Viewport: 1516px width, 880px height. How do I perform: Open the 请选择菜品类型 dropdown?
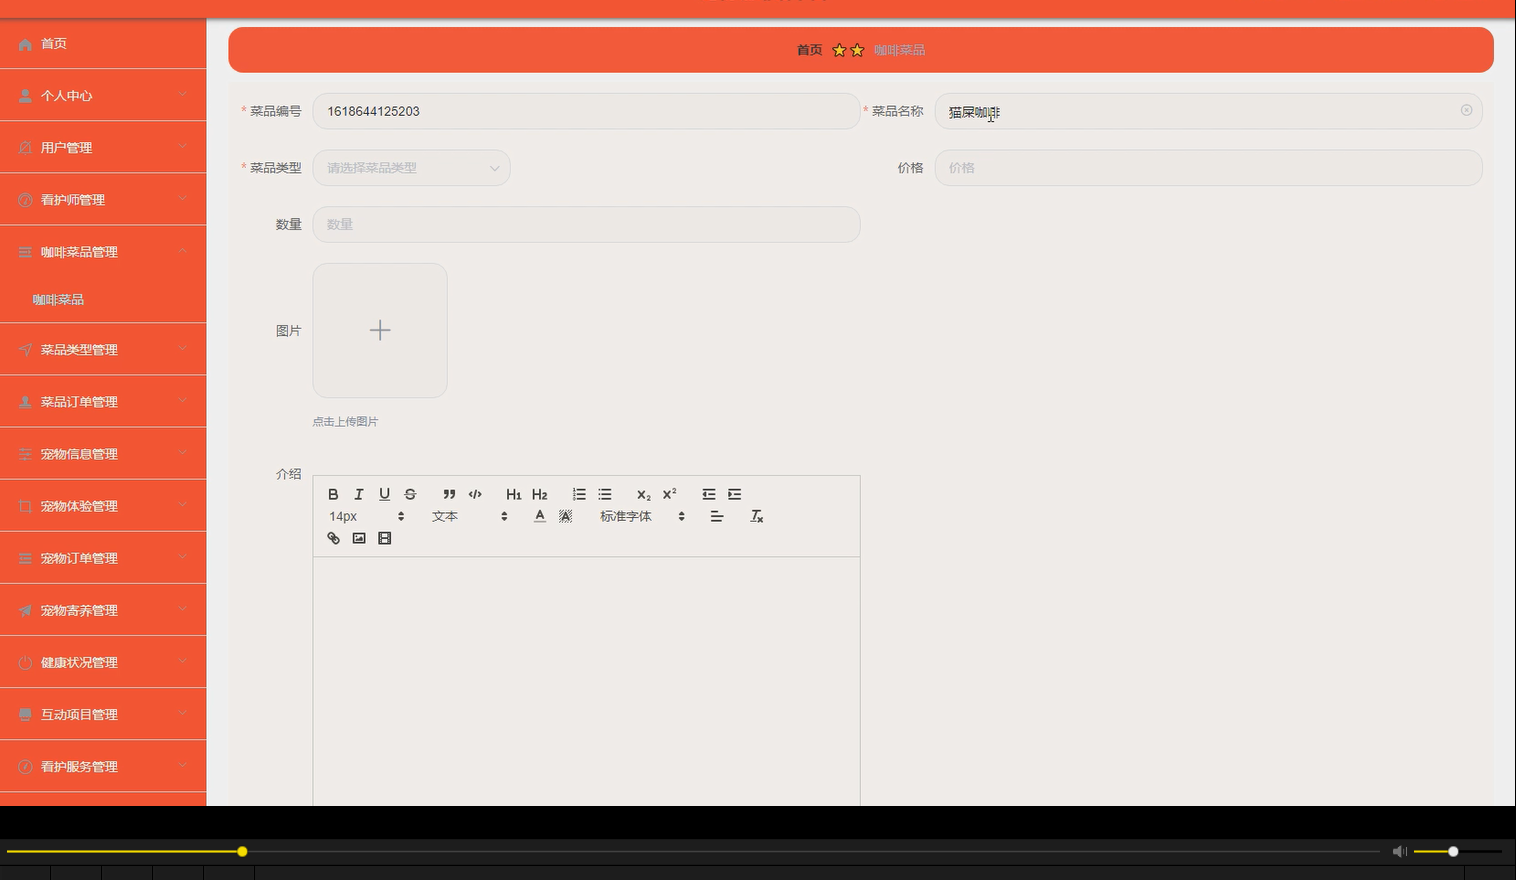coord(411,168)
